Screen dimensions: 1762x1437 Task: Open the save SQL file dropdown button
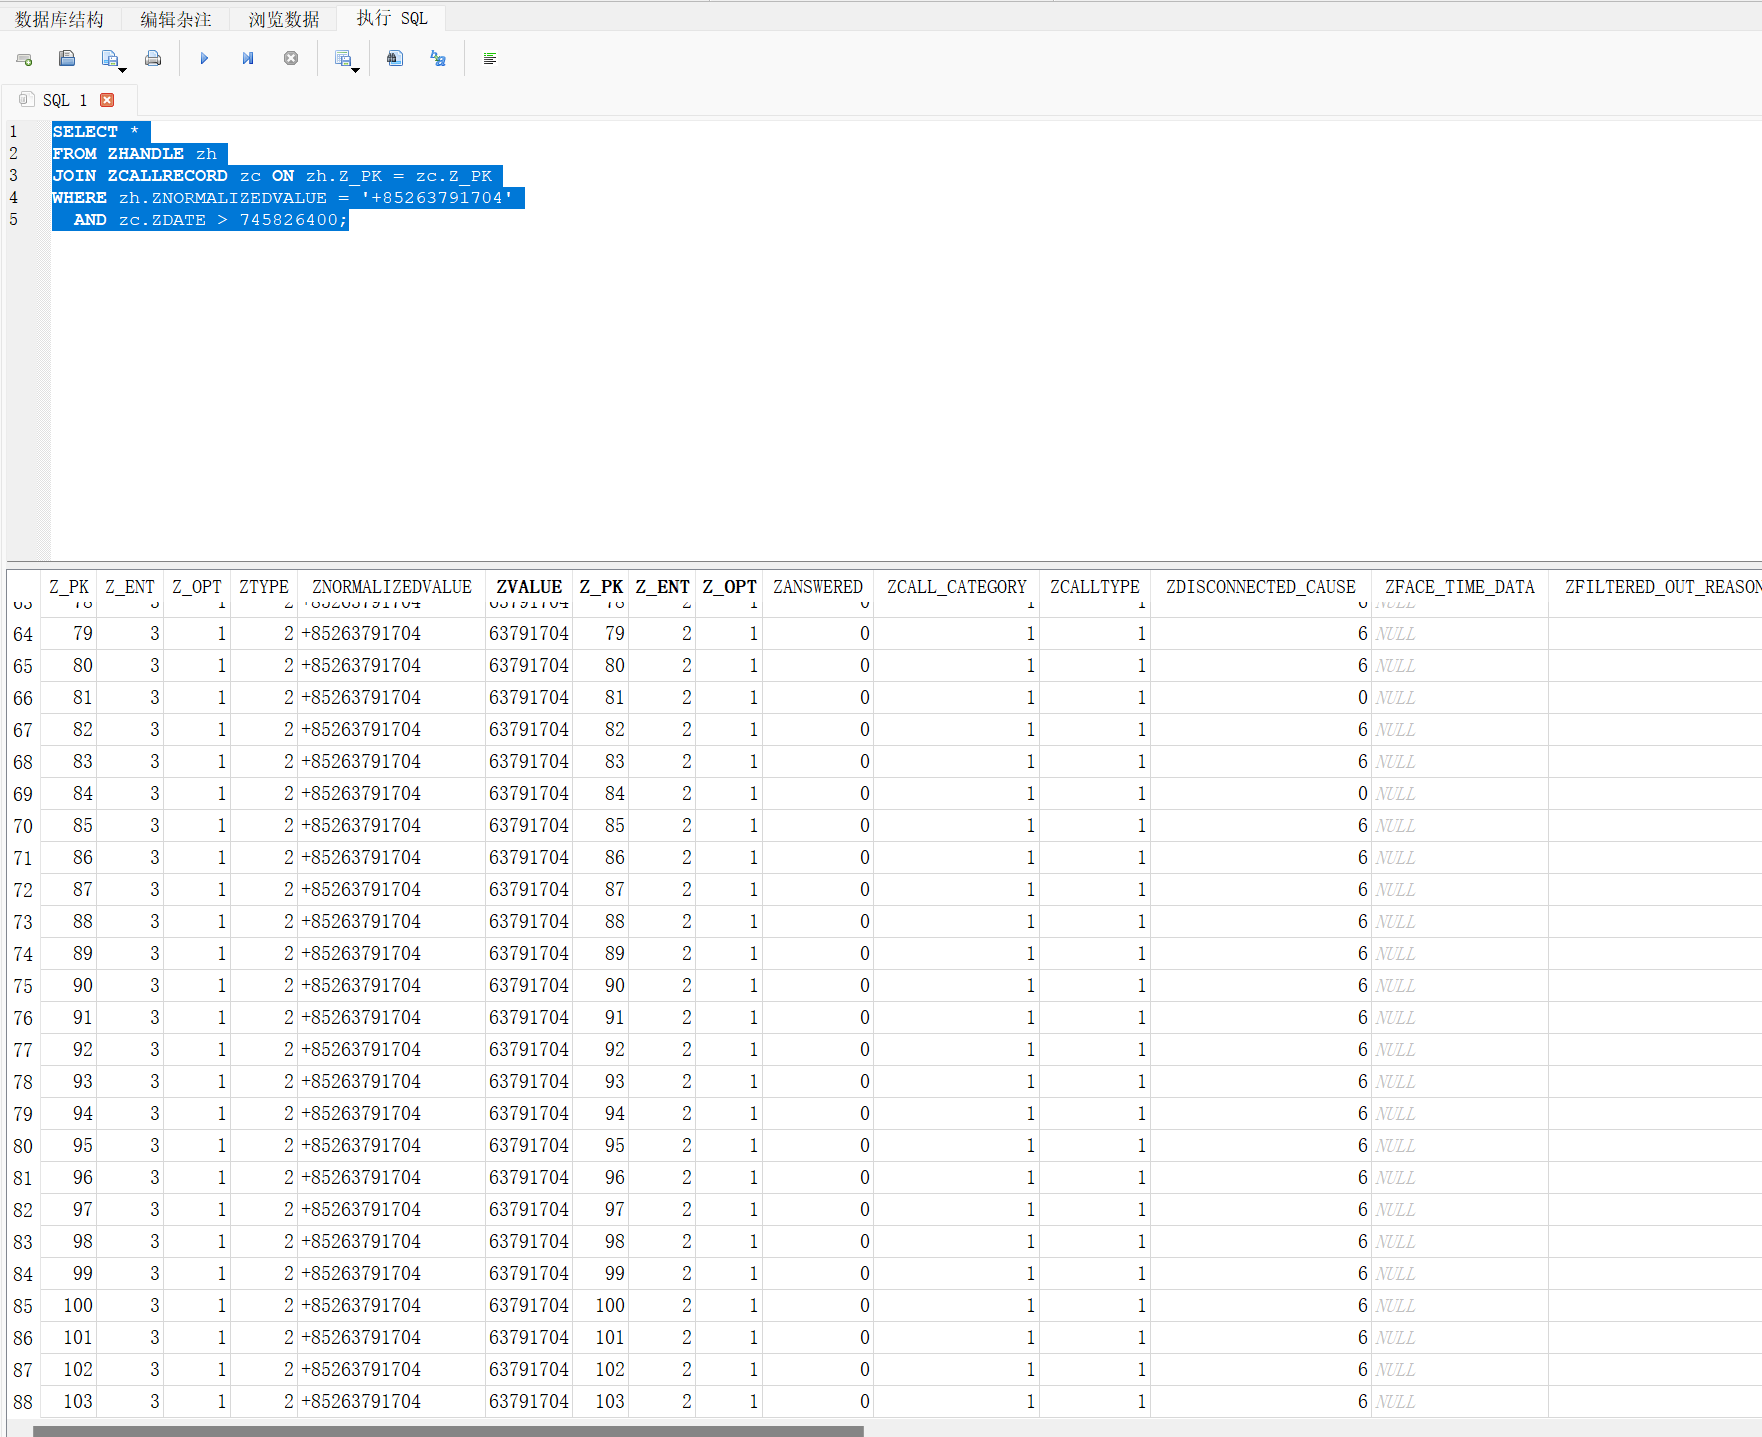(x=113, y=59)
